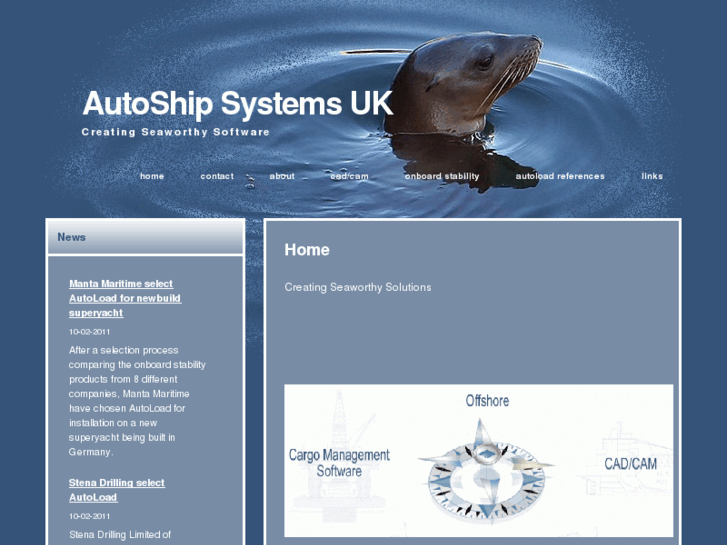
Task: Select Offshore label in banner image
Action: click(487, 401)
